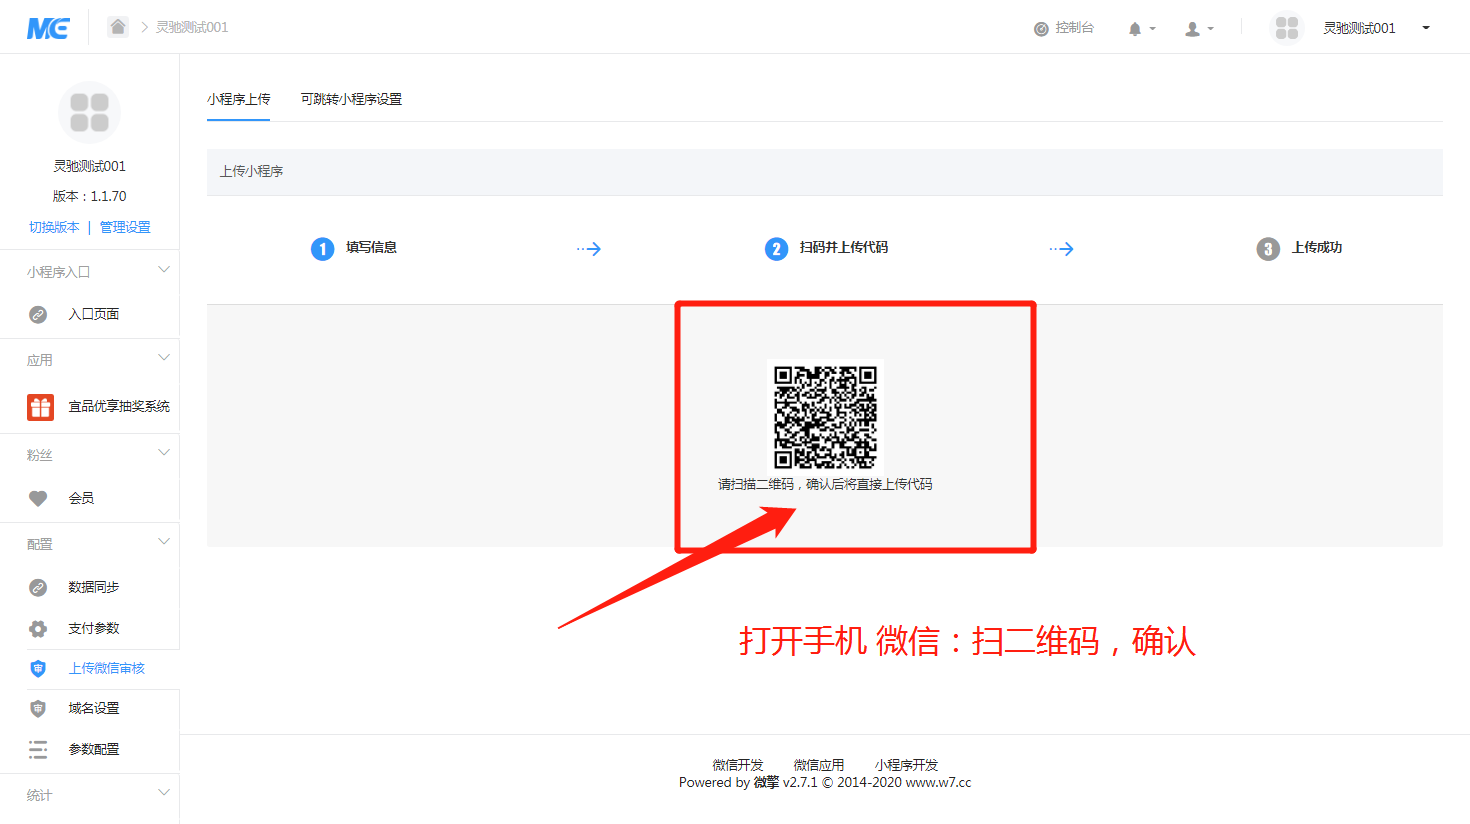Viewport: 1470px width, 824px height.
Task: Click the red gift app icon
Action: click(40, 407)
